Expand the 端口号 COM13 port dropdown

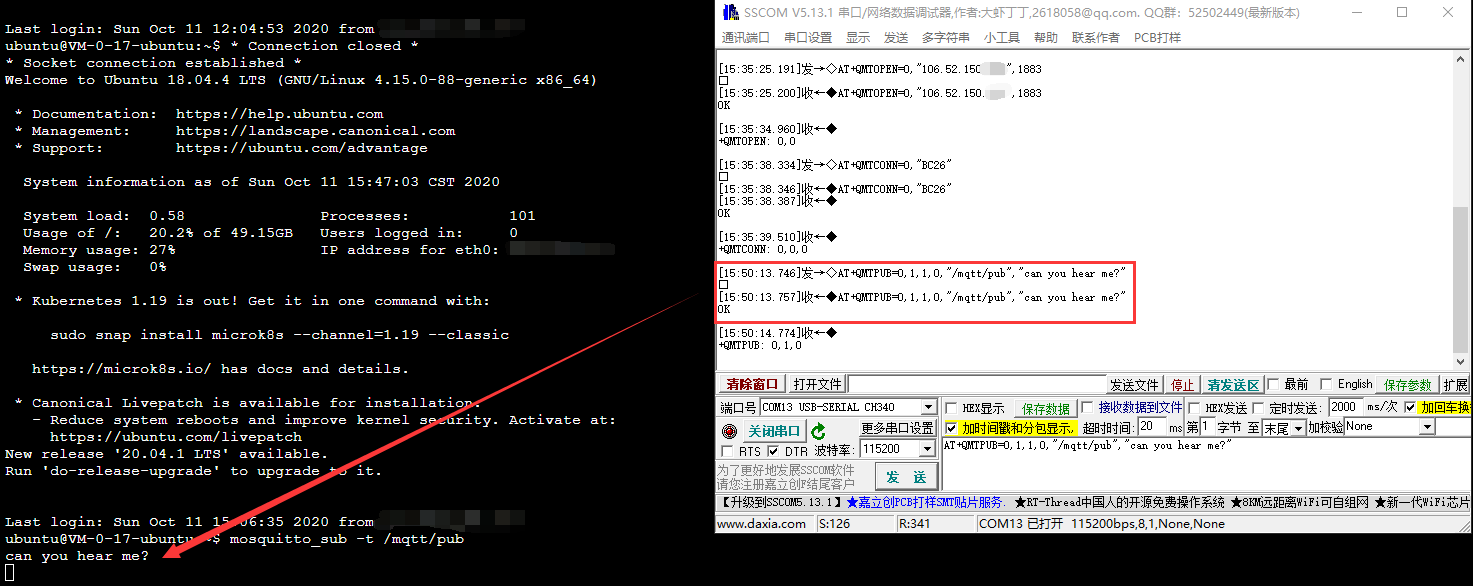tap(928, 407)
